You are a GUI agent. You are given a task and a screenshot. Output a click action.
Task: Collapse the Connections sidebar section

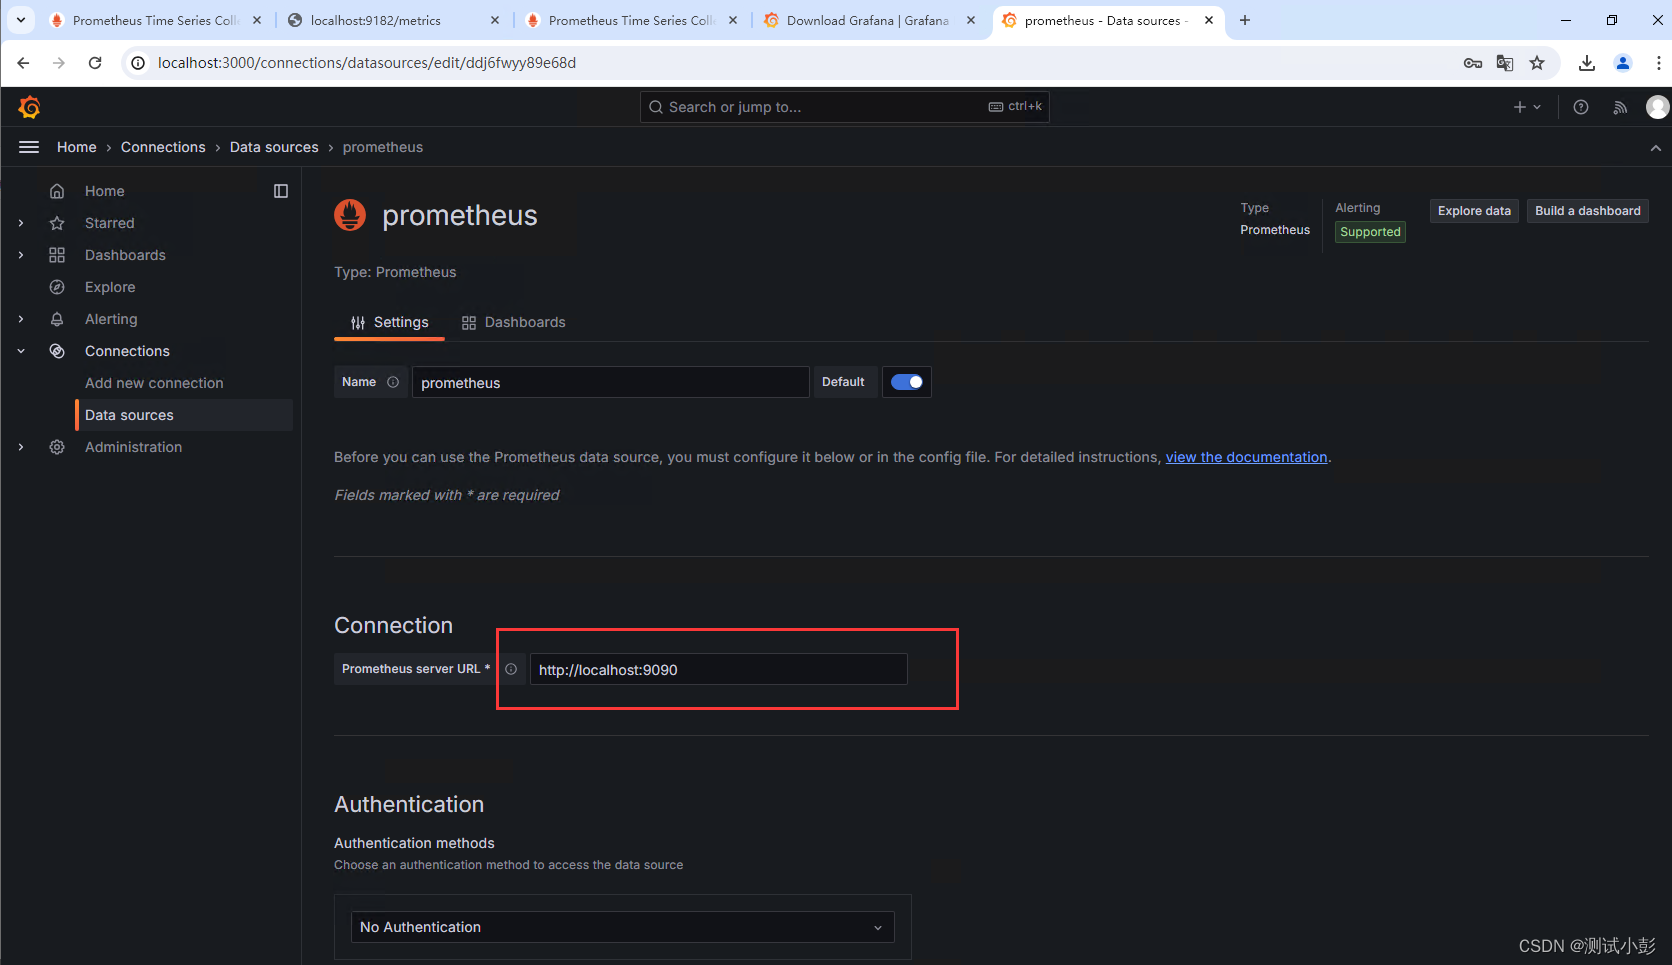[20, 351]
